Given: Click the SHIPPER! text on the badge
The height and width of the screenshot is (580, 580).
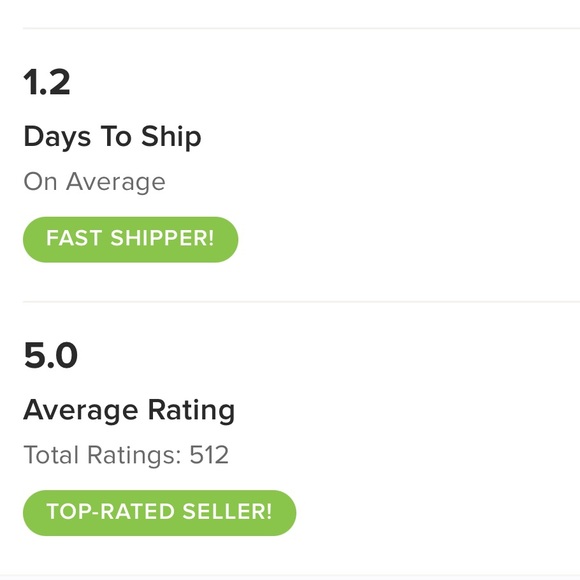Looking at the screenshot, I should 162,238.
